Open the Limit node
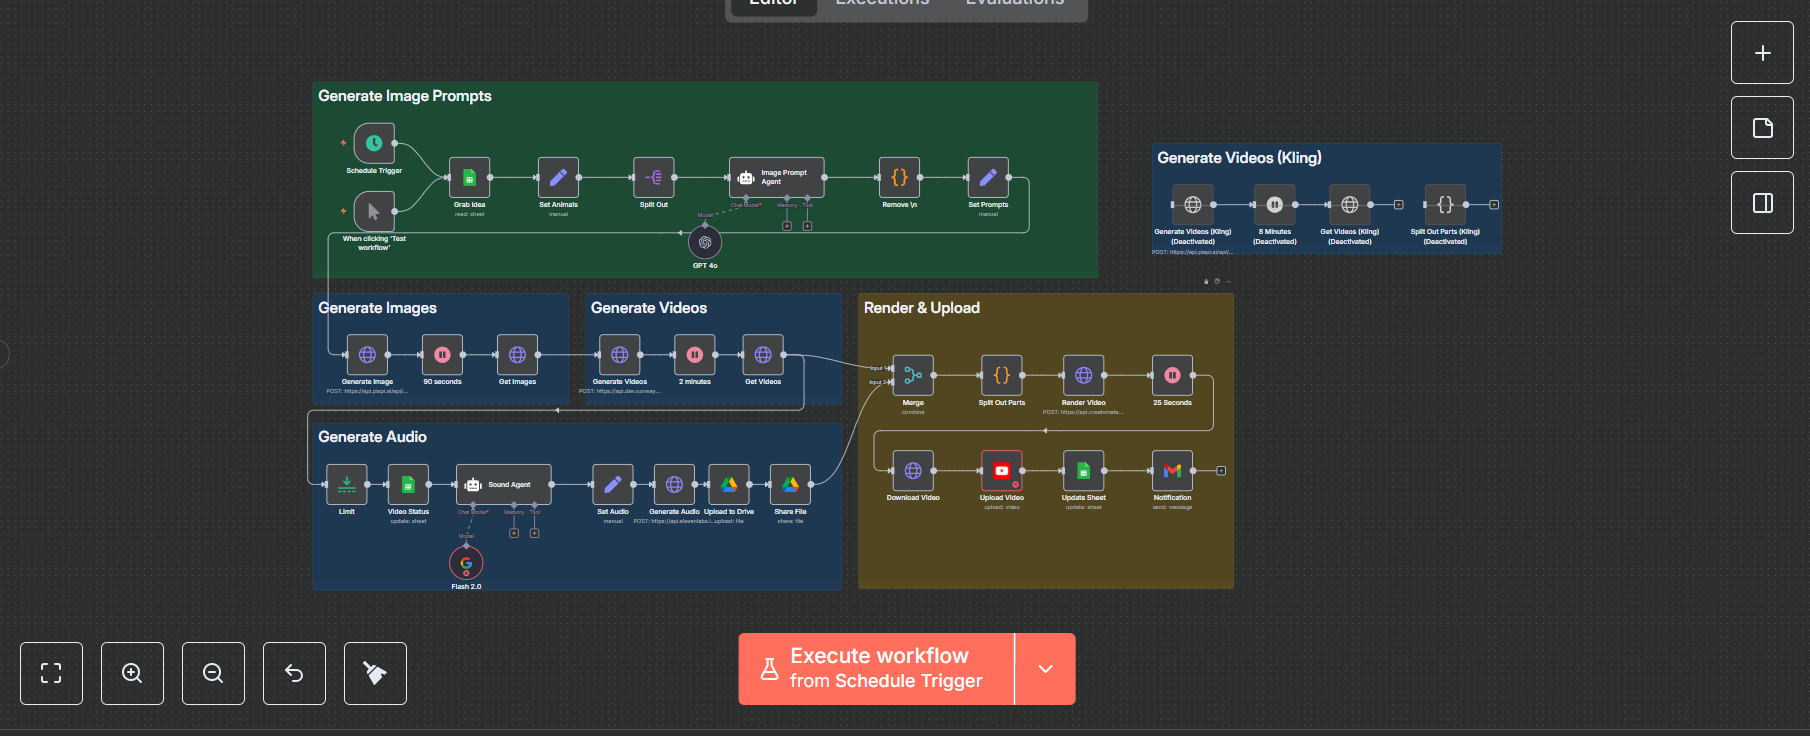The width and height of the screenshot is (1810, 736). point(346,484)
